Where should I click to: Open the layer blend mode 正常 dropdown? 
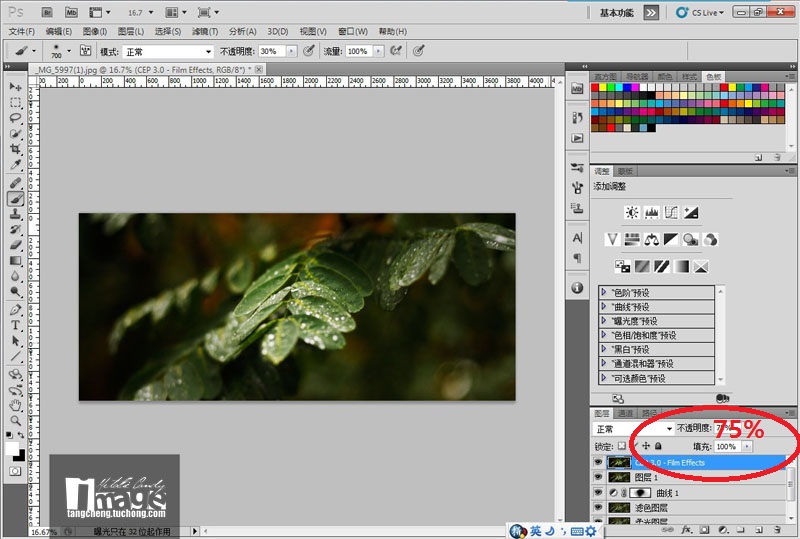point(634,429)
